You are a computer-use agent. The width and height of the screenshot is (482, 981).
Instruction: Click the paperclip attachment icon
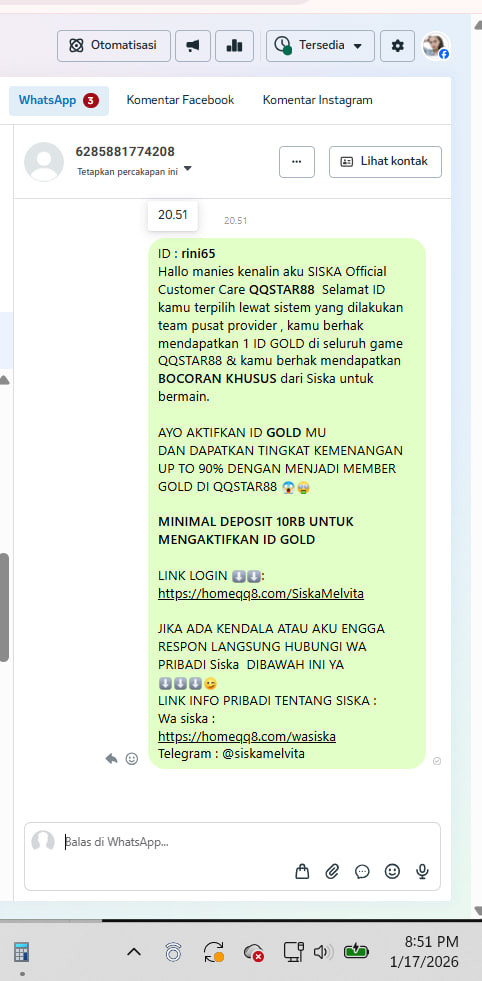332,871
